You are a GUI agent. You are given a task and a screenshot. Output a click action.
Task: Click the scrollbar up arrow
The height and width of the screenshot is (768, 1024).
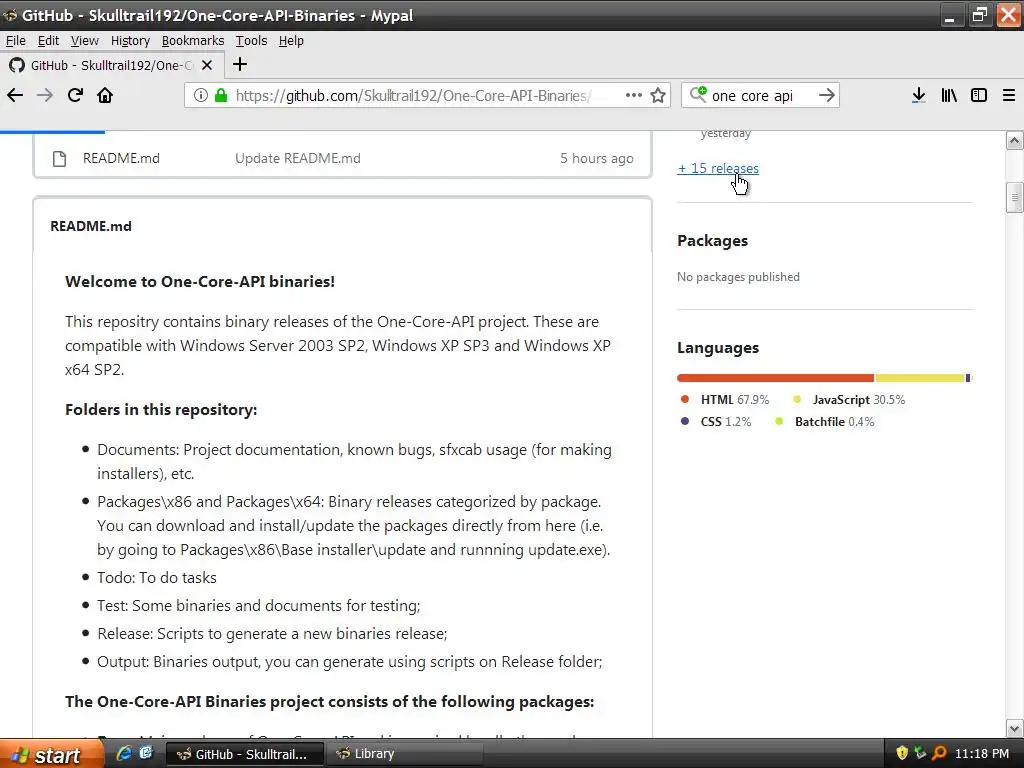coord(1014,140)
